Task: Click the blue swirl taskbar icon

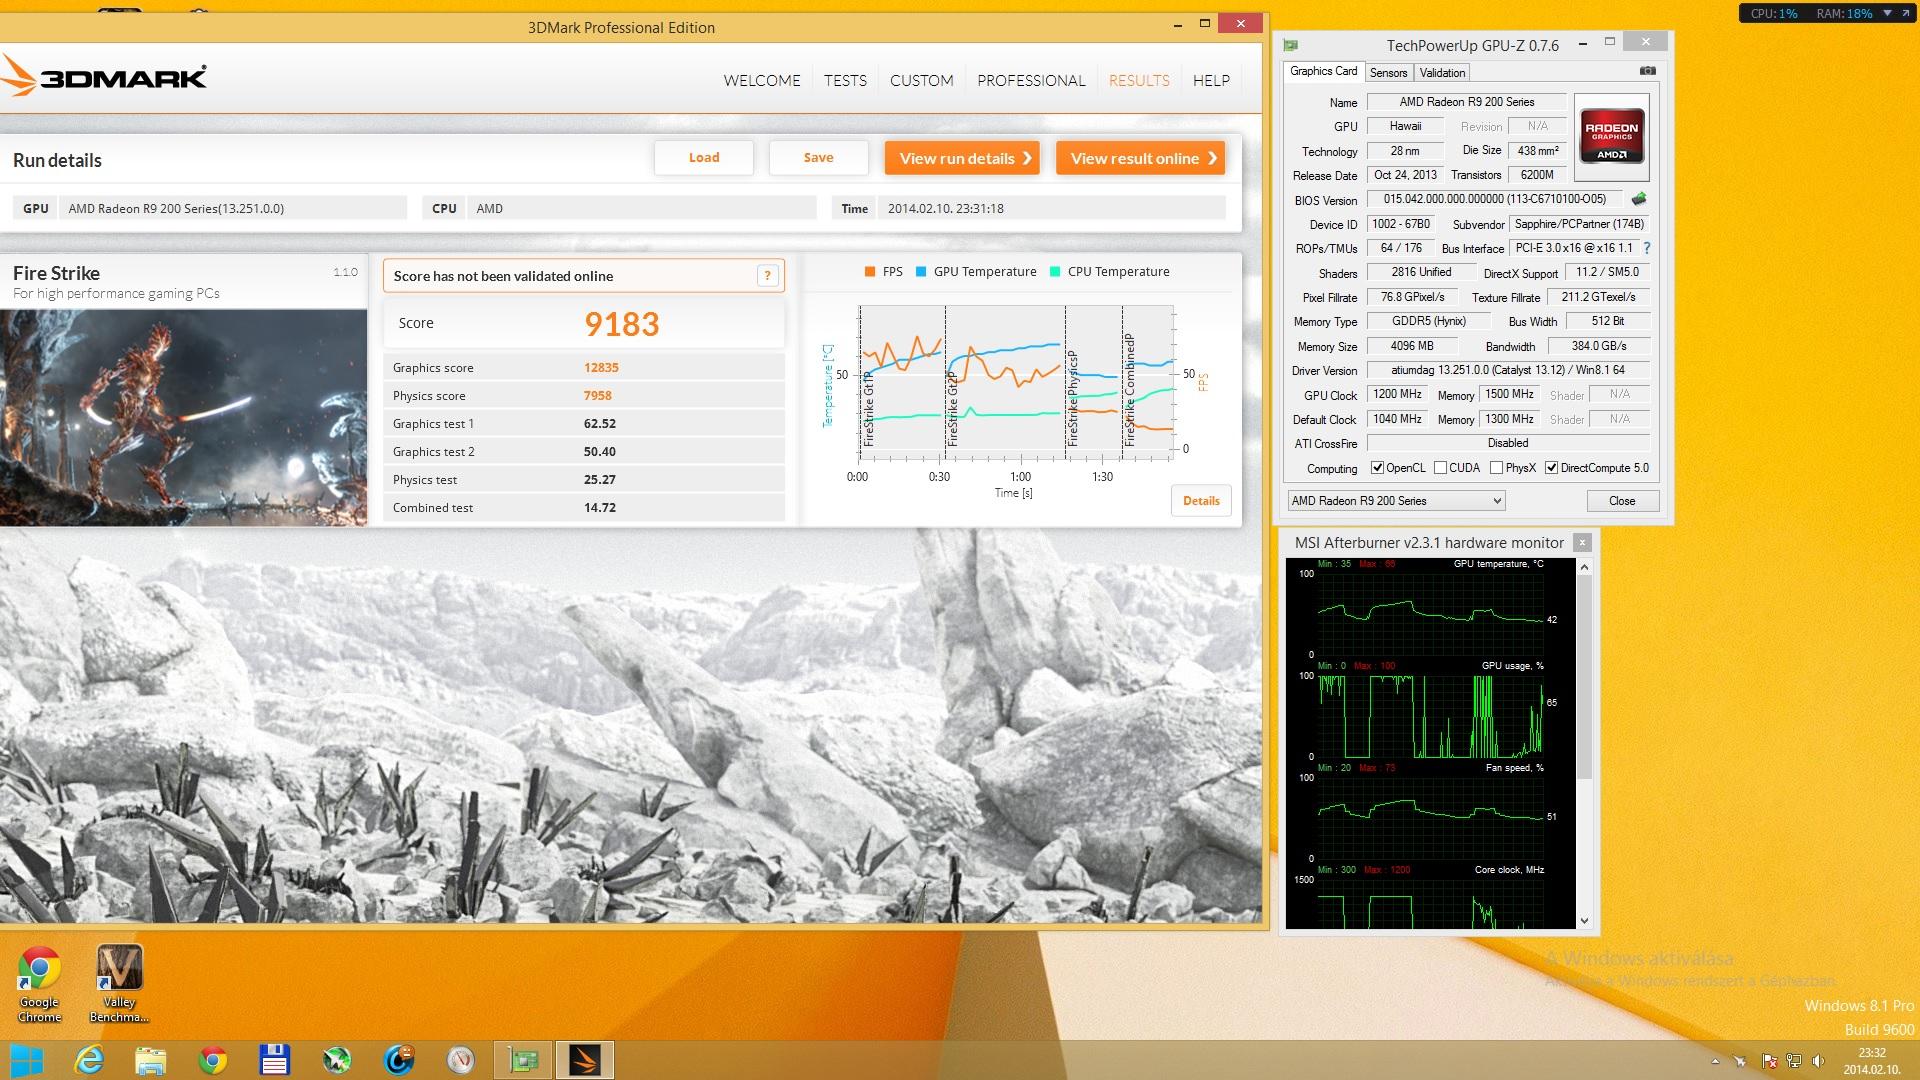Action: (399, 1060)
